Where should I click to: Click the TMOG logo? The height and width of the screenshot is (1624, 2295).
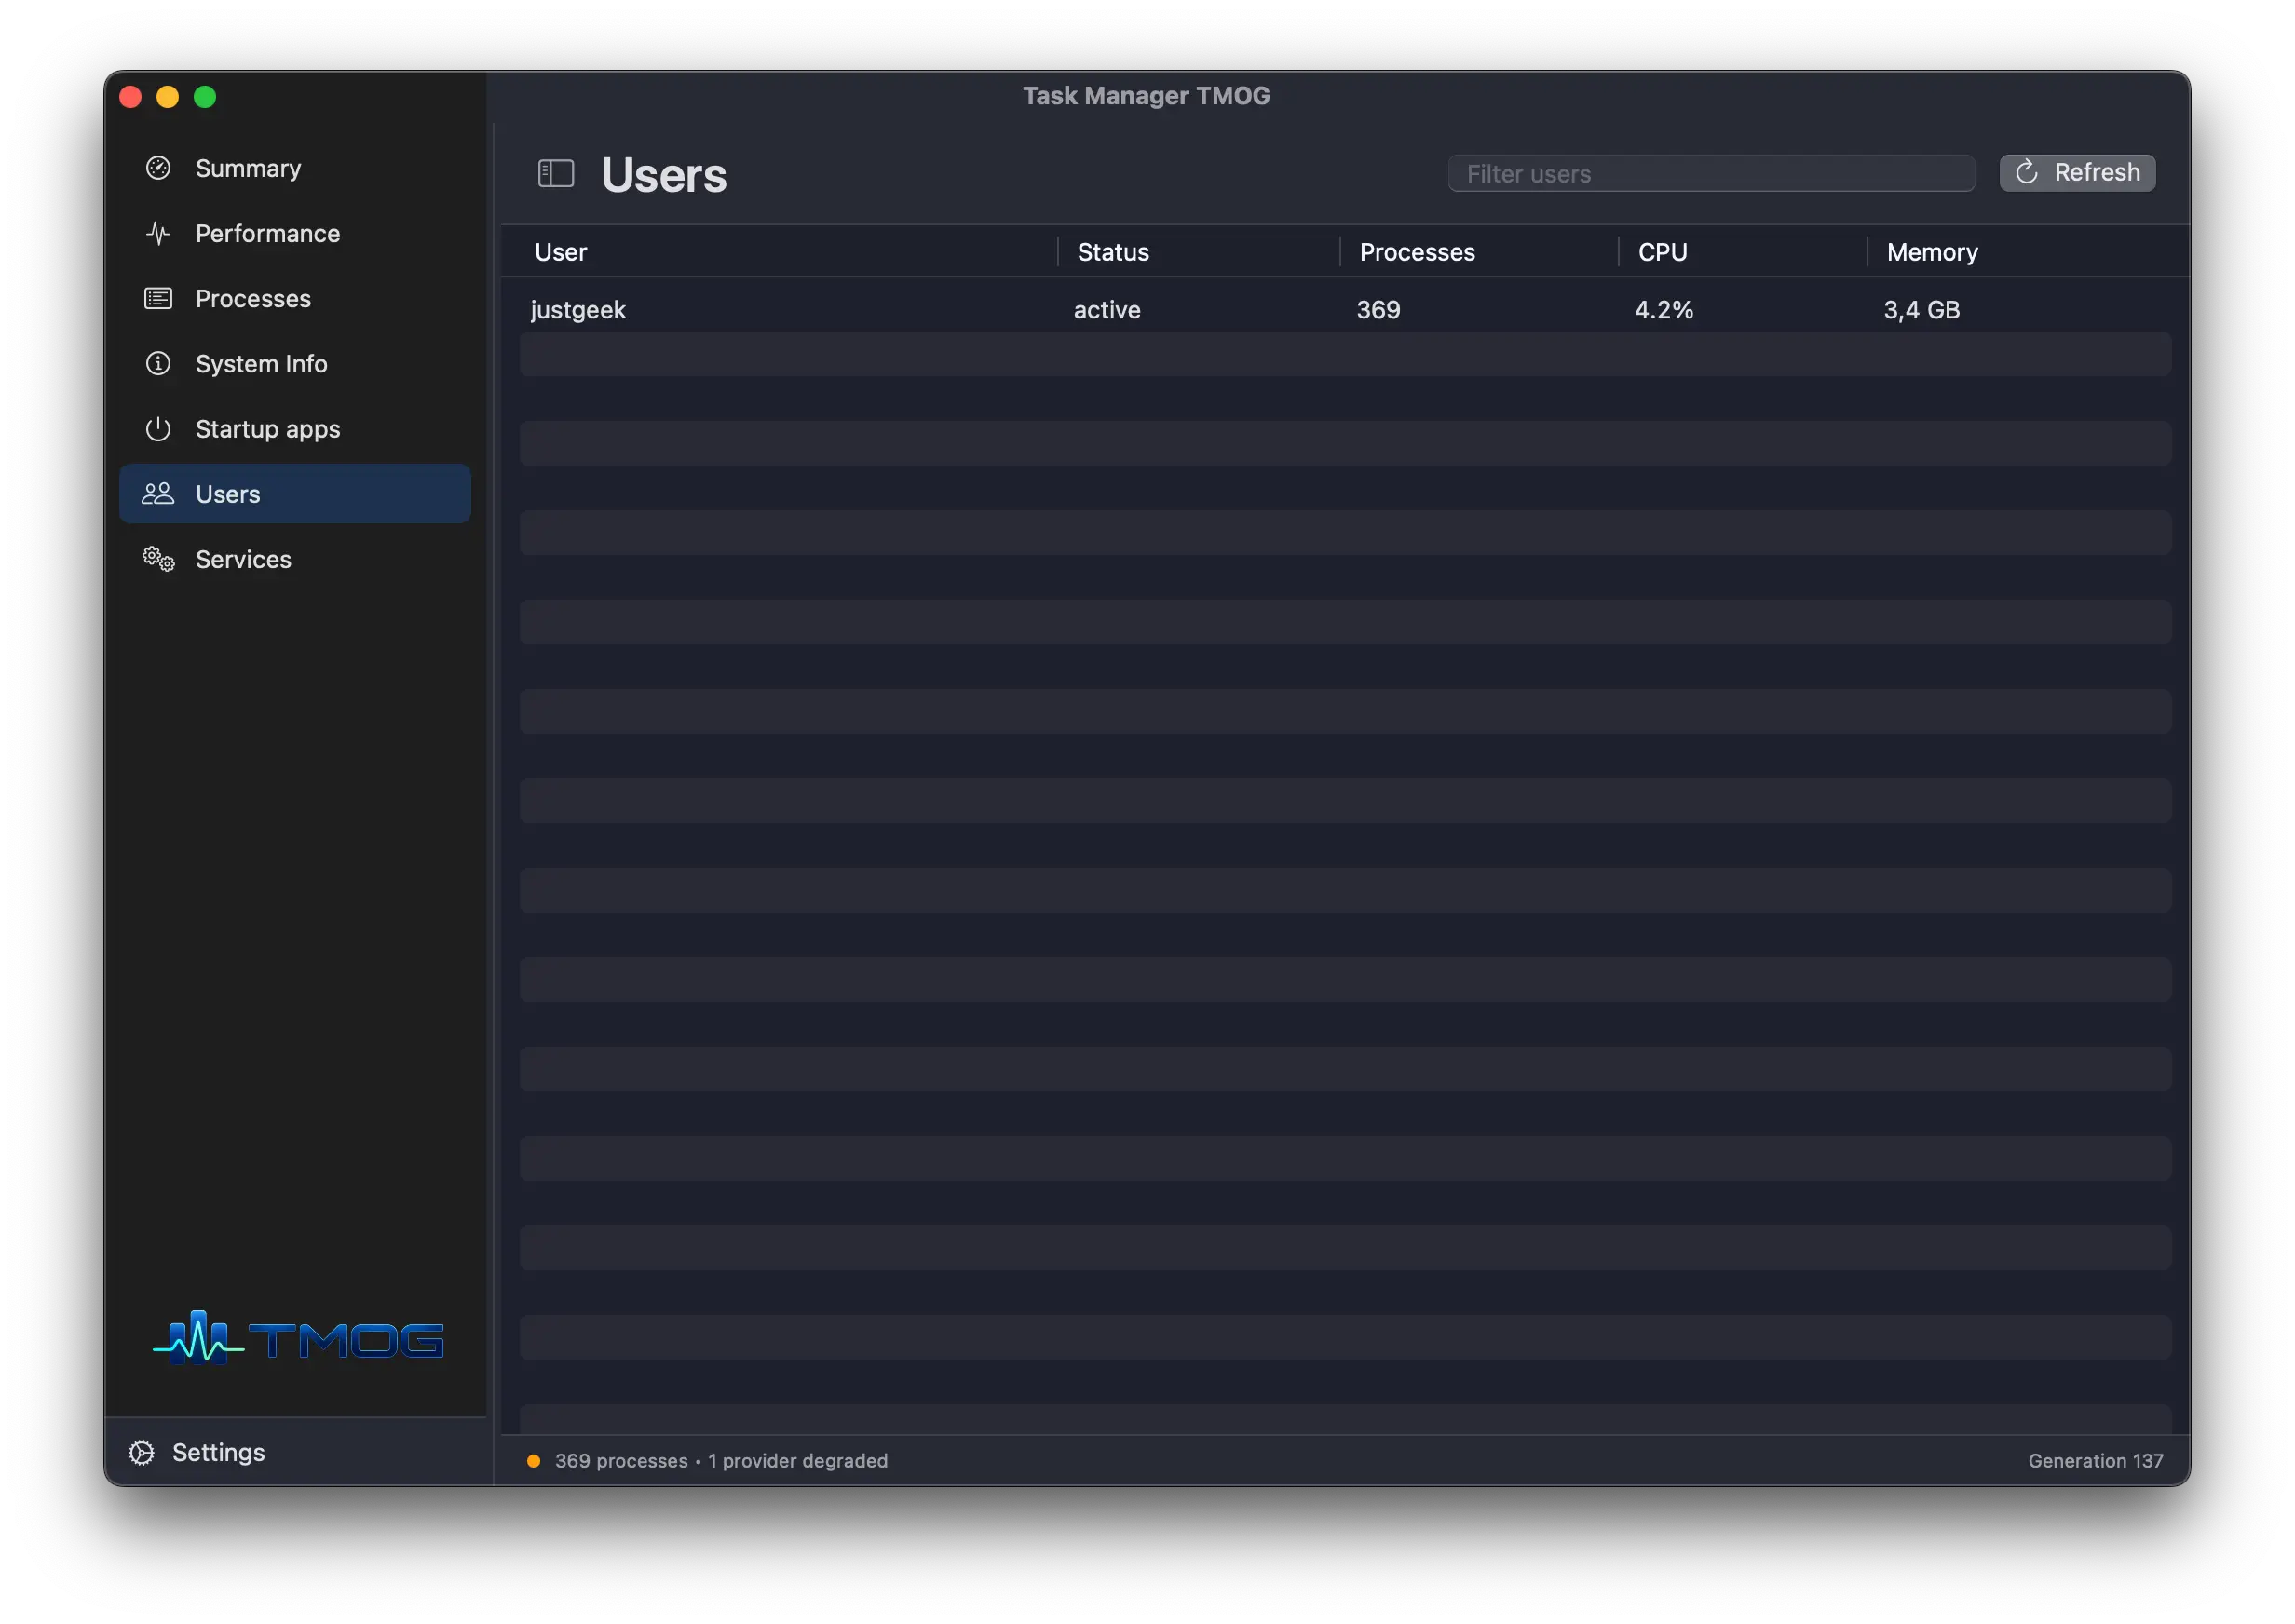(x=297, y=1338)
